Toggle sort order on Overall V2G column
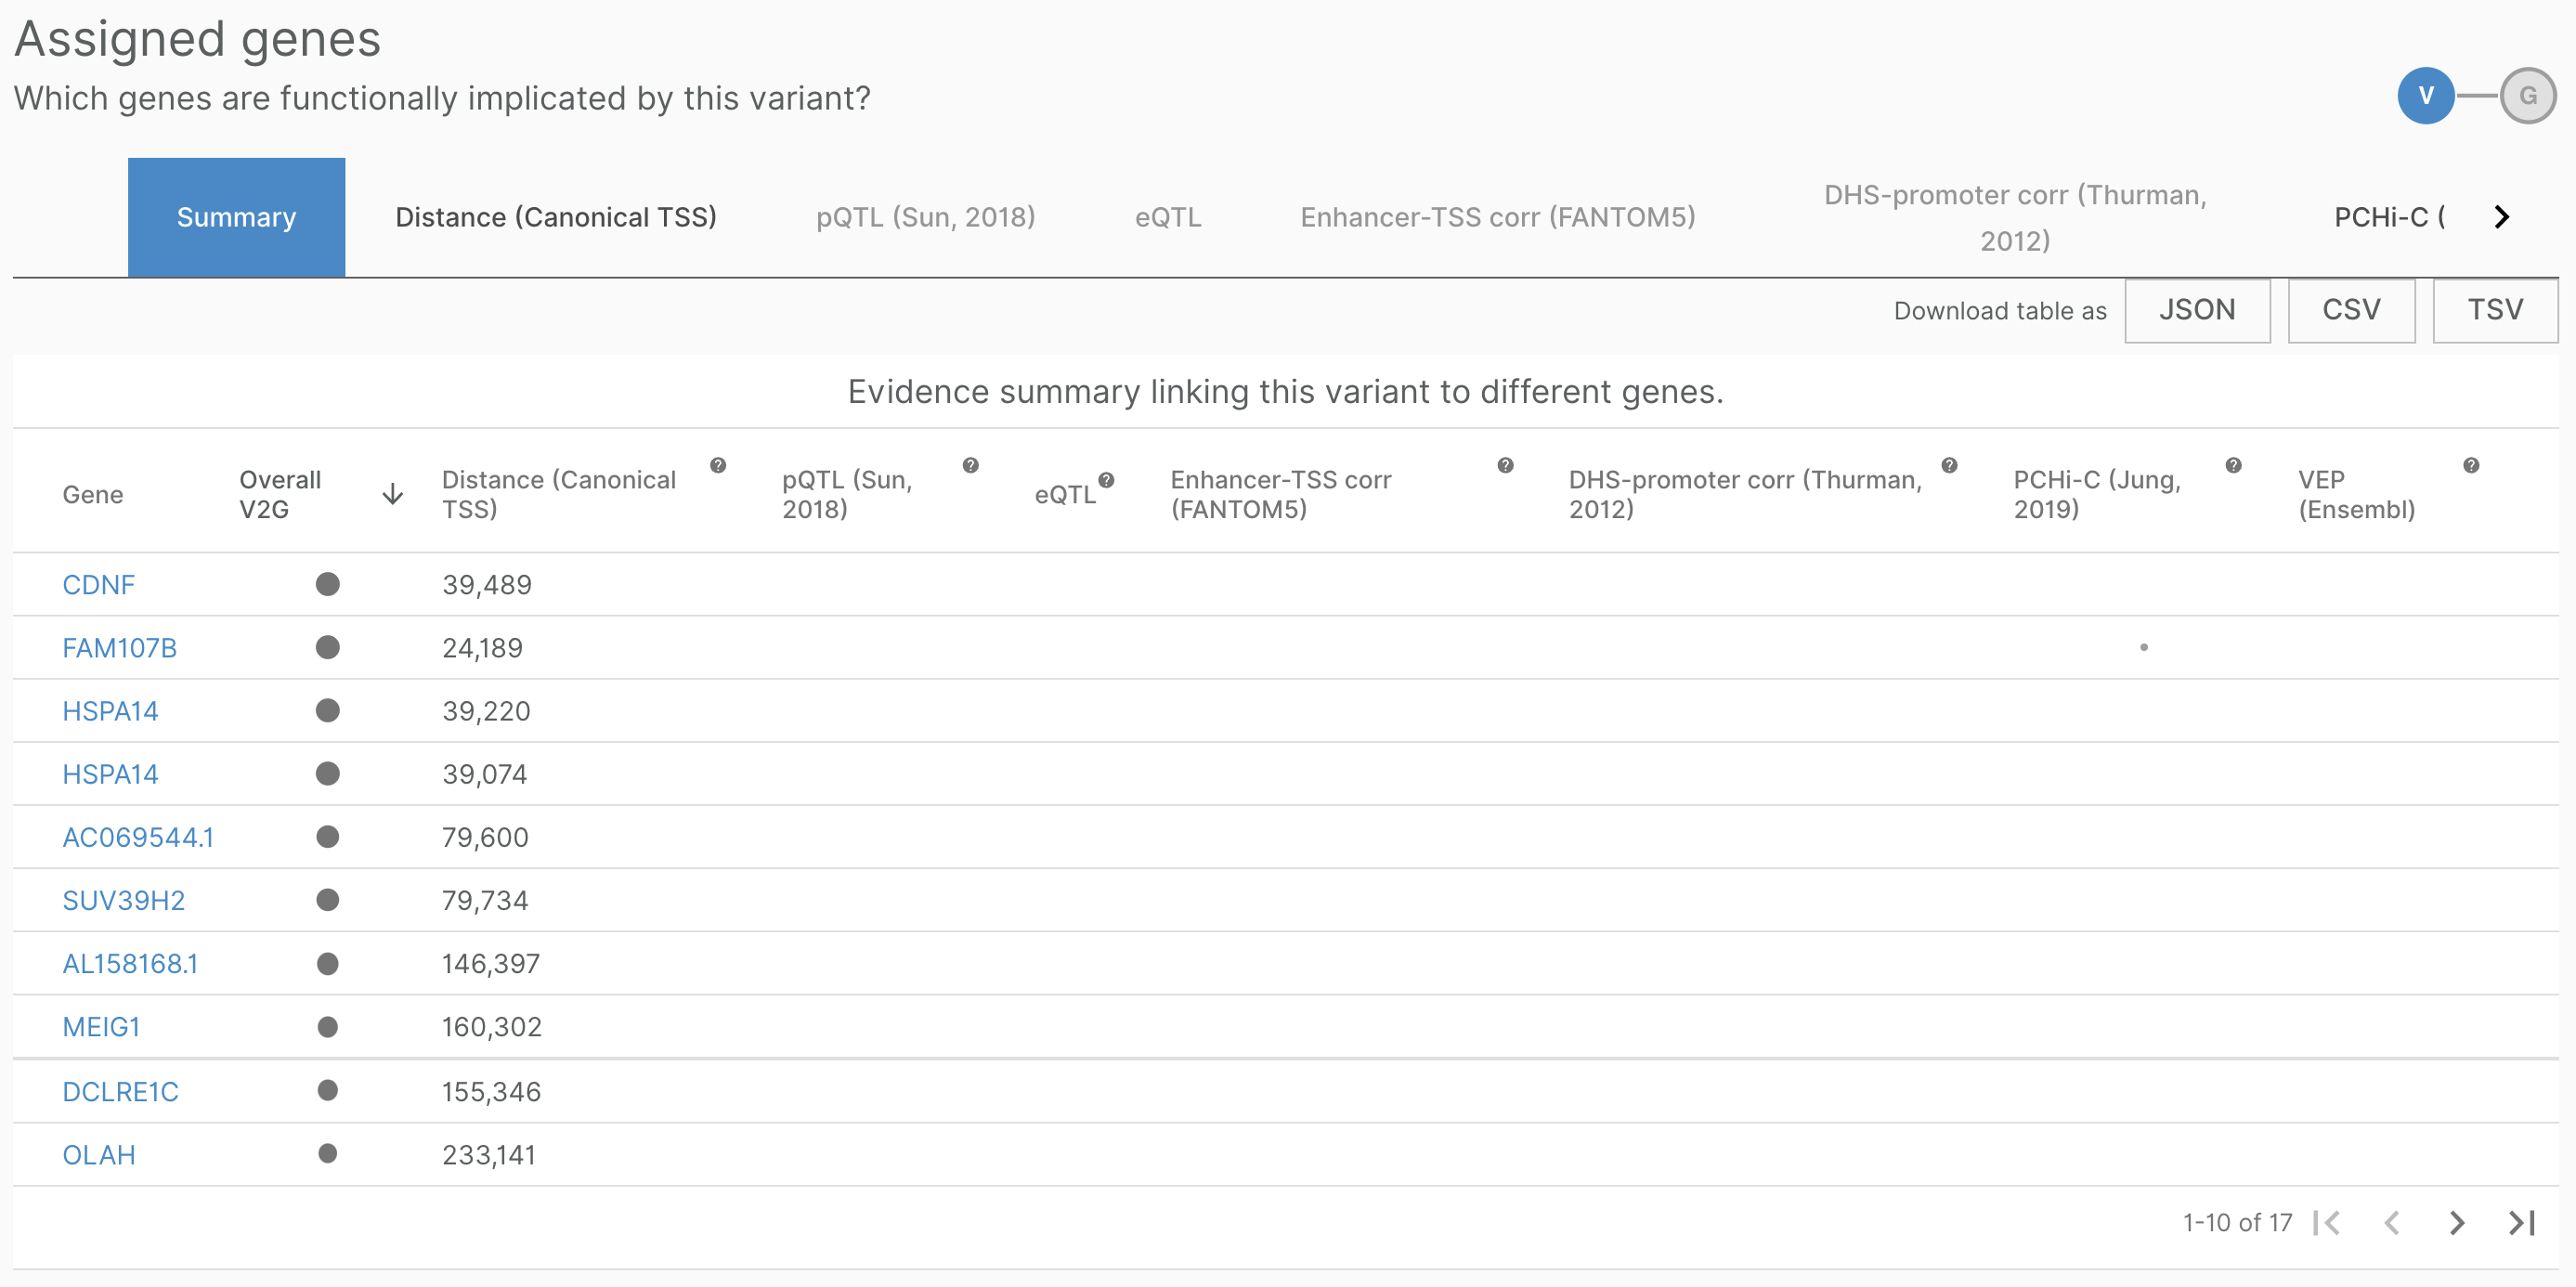Image resolution: width=2576 pixels, height=1287 pixels. click(x=392, y=493)
